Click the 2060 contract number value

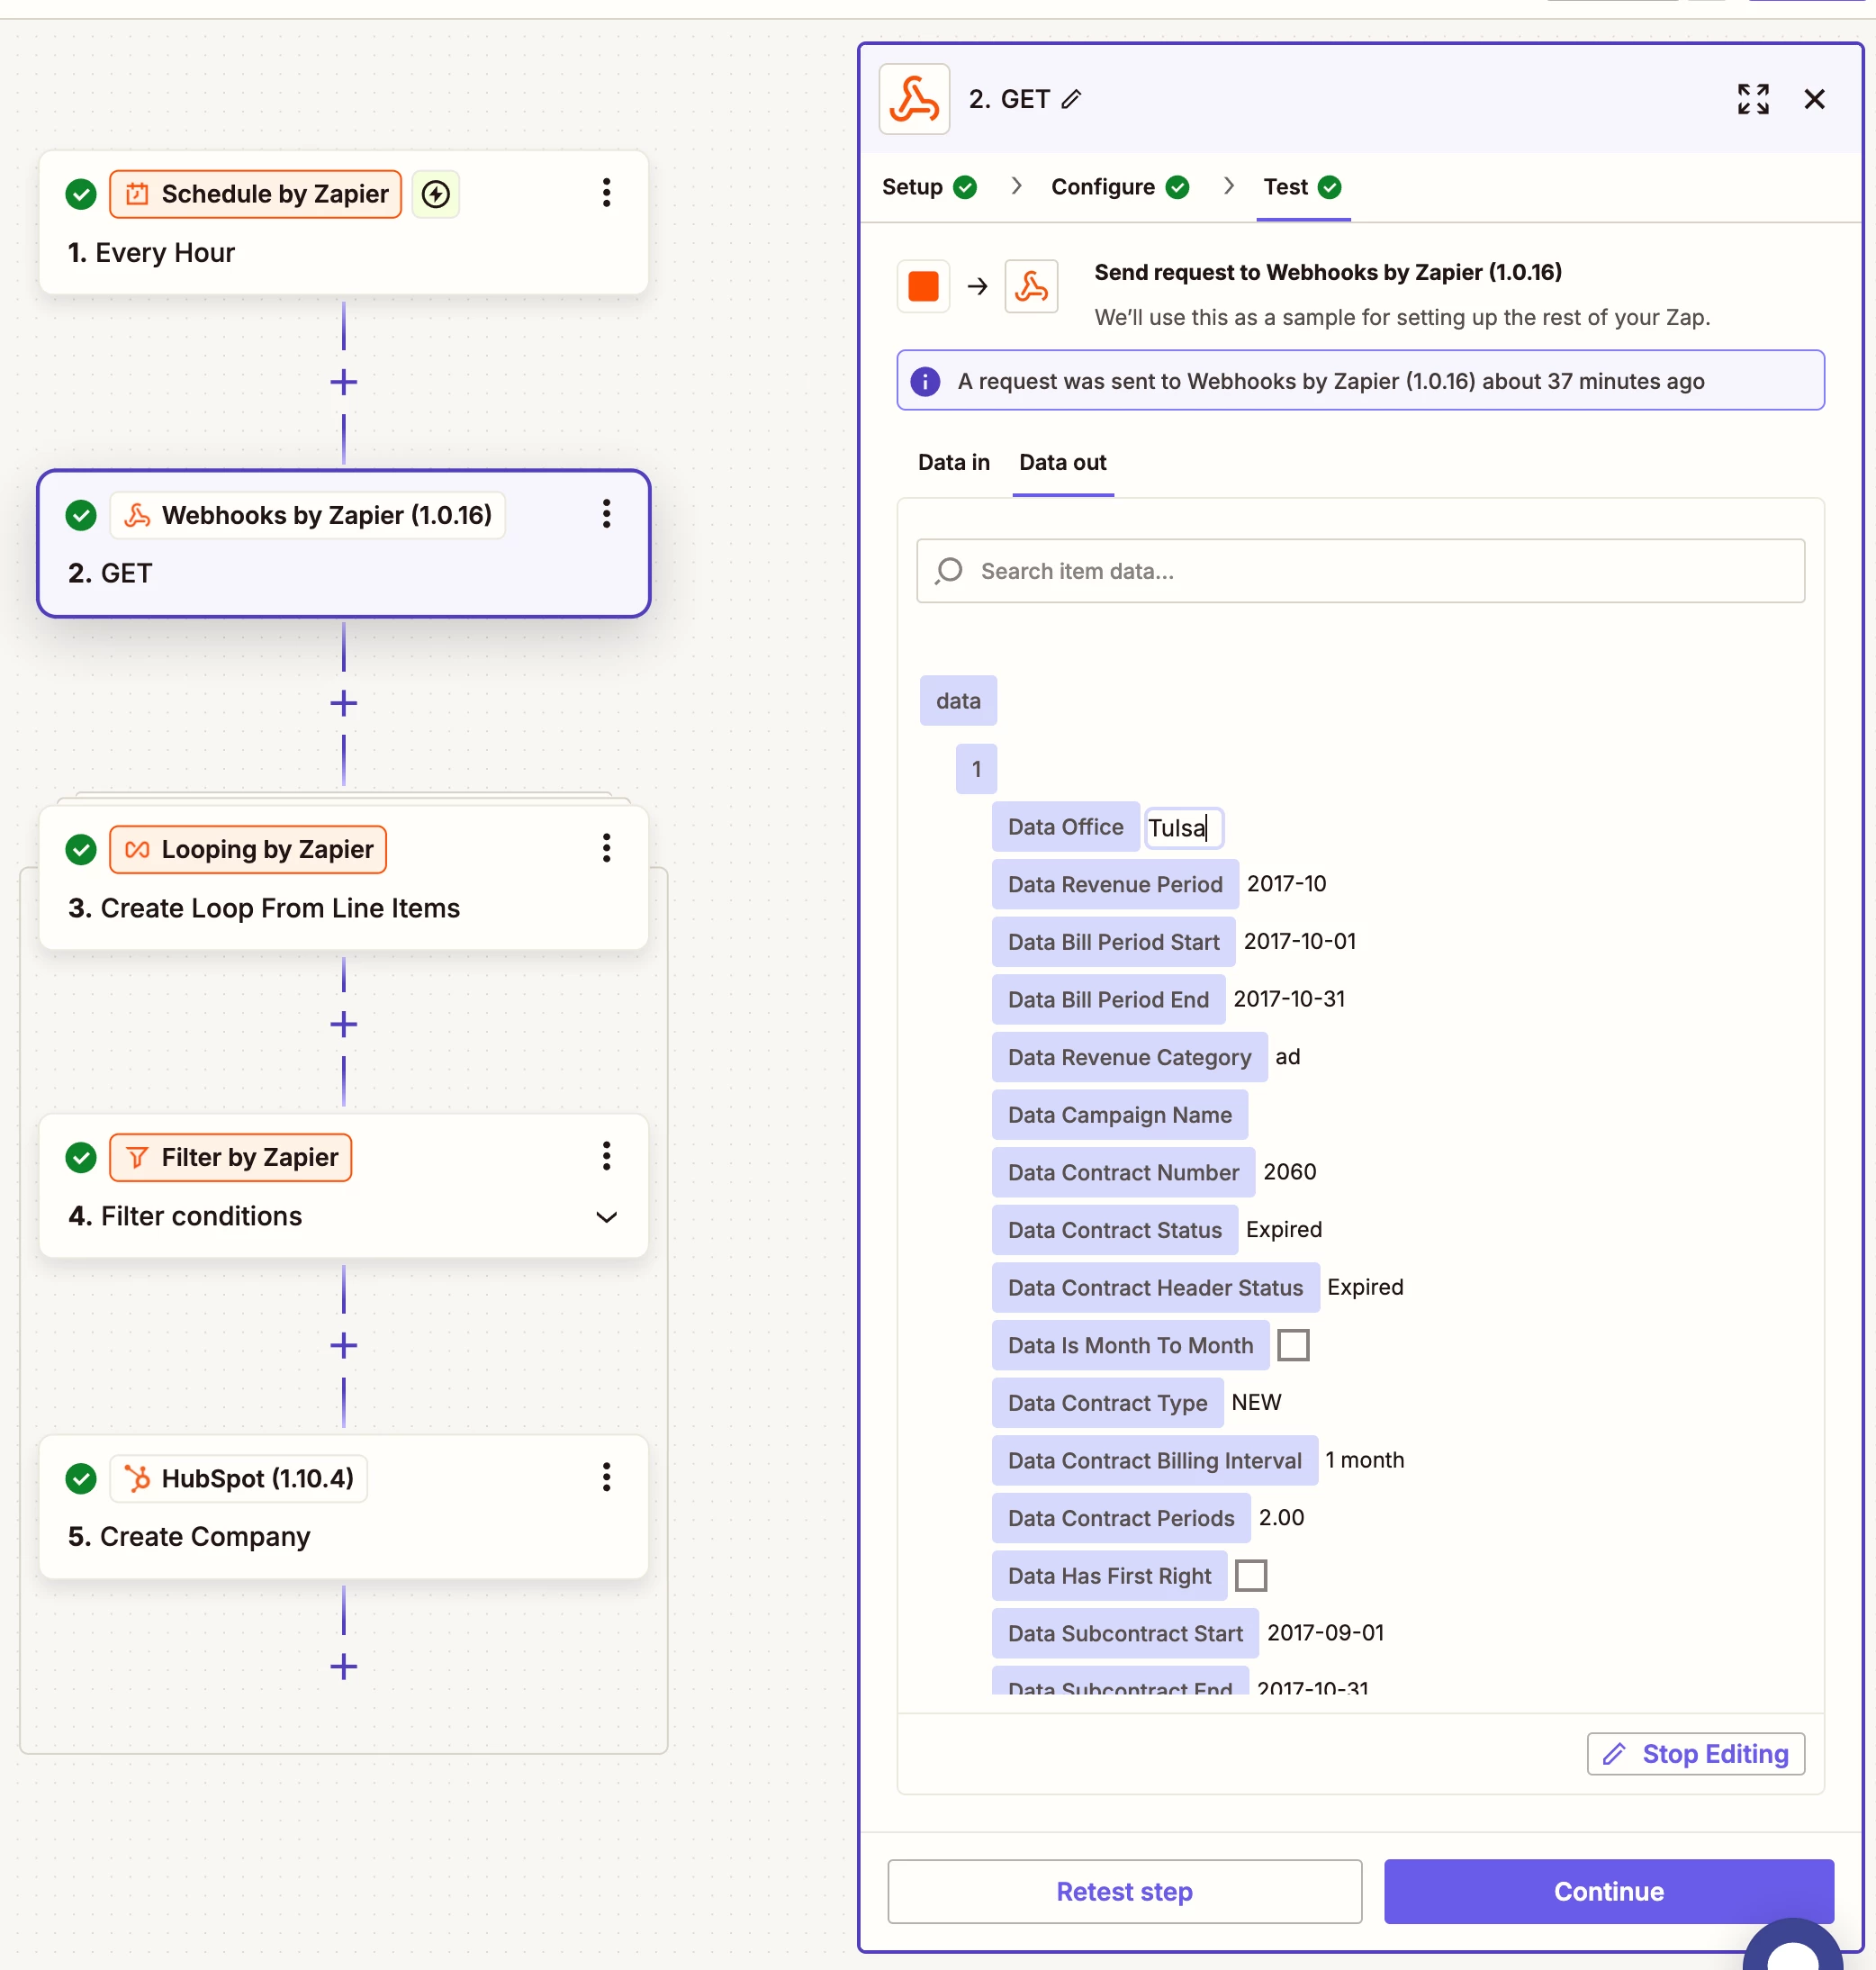tap(1289, 1171)
